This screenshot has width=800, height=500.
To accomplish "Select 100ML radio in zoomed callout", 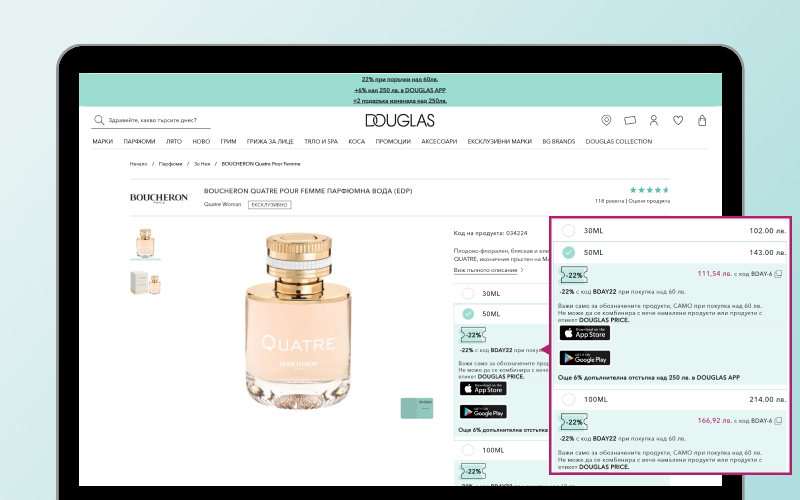I will click(x=568, y=399).
